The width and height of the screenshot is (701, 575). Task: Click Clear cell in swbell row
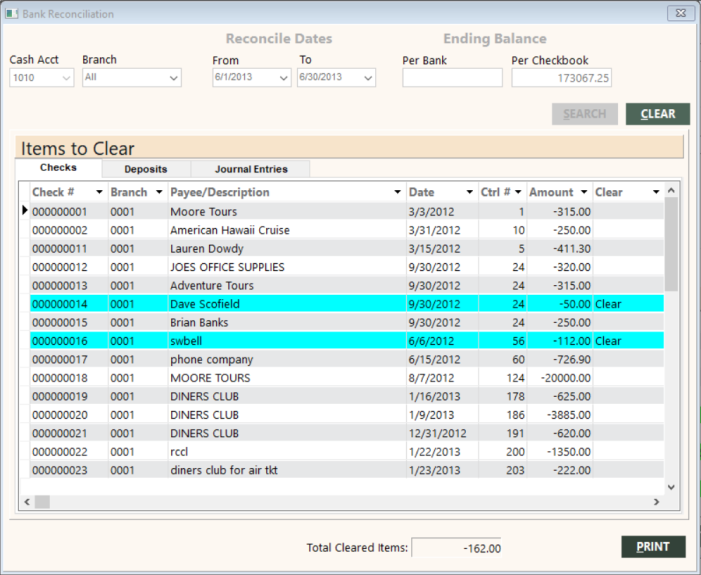[628, 341]
